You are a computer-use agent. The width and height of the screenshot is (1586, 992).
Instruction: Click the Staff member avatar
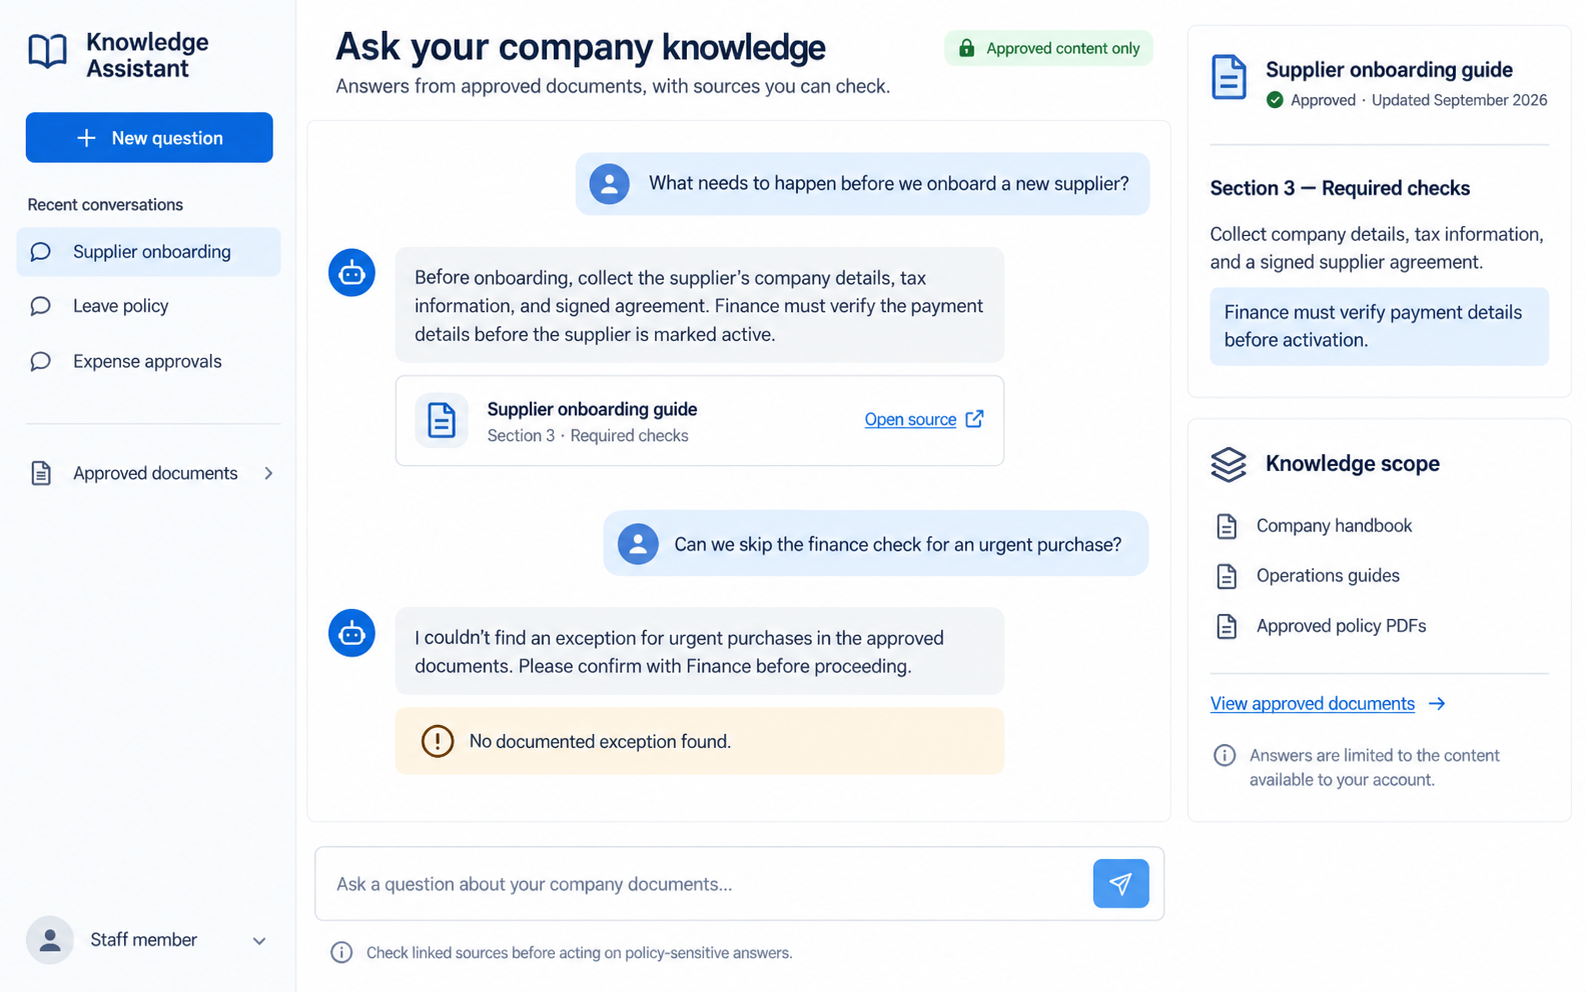tap(50, 940)
